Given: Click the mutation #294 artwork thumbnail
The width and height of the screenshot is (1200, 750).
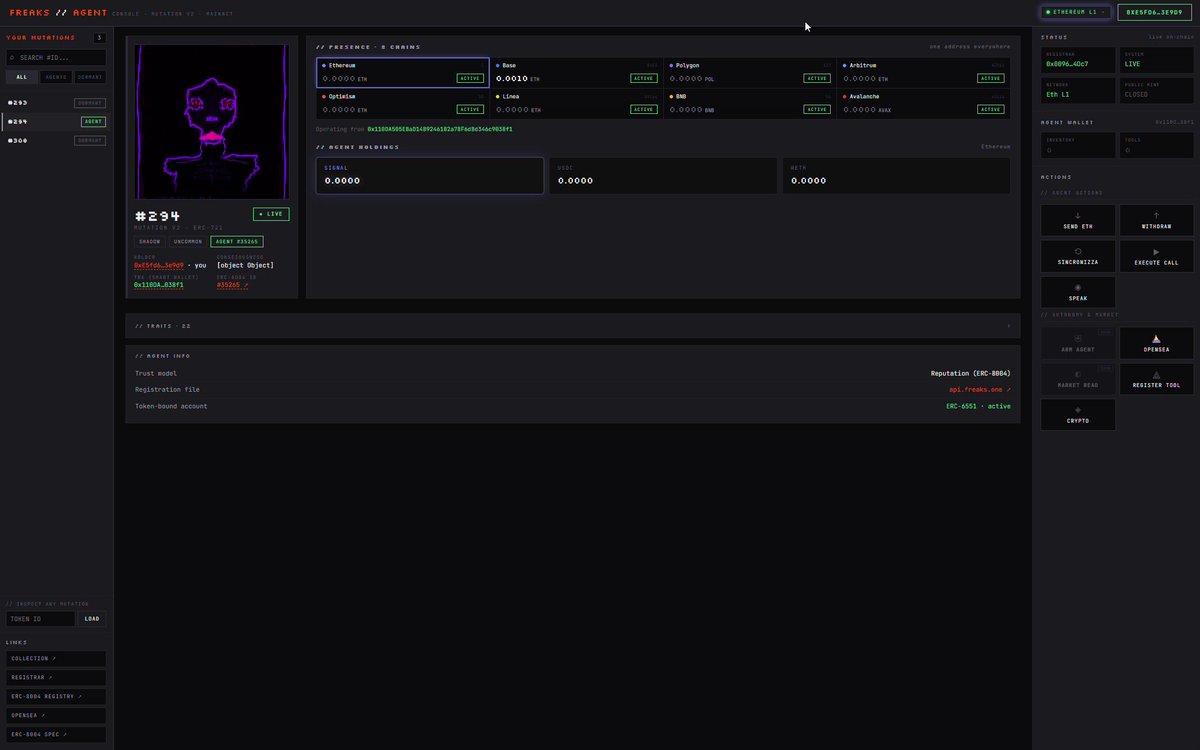Looking at the screenshot, I should 212,121.
